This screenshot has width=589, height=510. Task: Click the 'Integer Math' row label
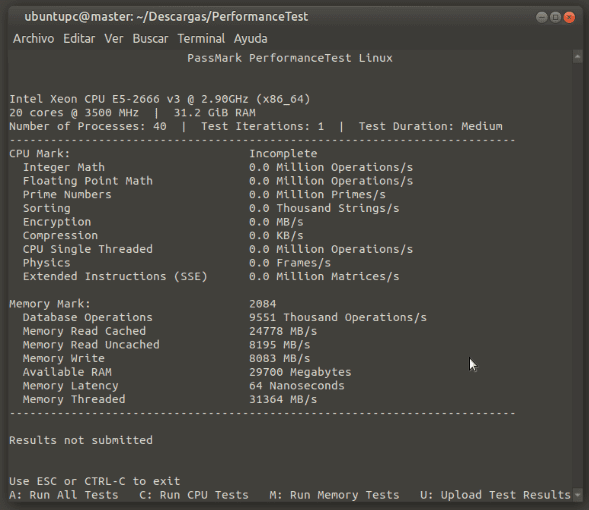tap(64, 167)
